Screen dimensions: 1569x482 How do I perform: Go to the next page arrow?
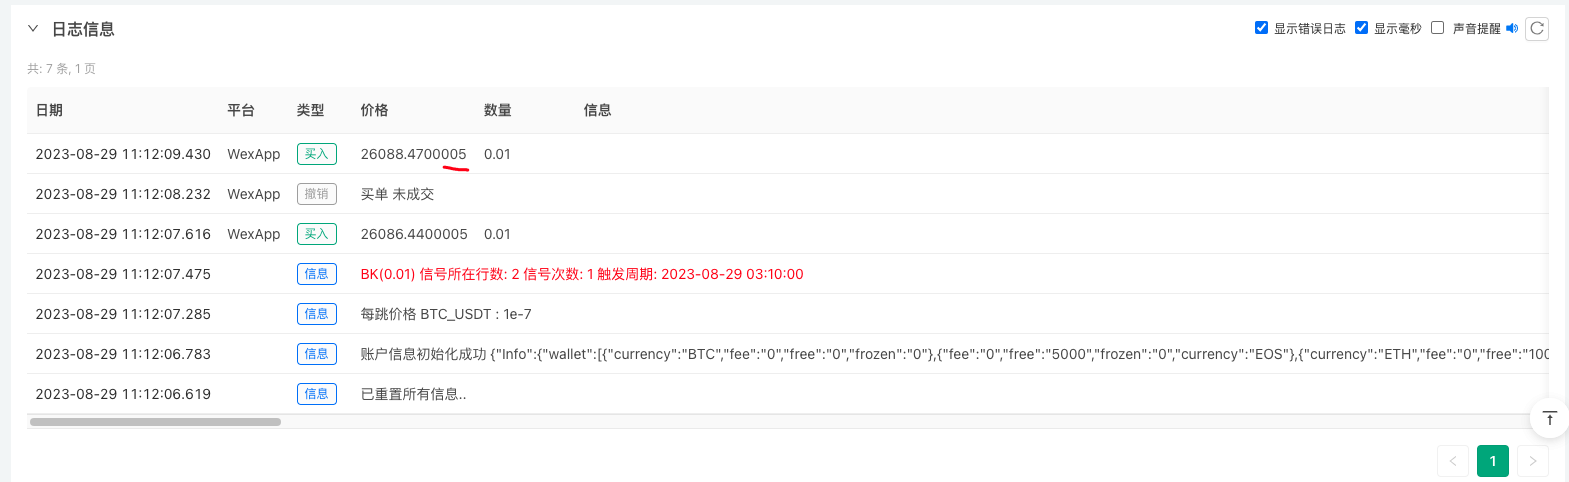point(1533,461)
